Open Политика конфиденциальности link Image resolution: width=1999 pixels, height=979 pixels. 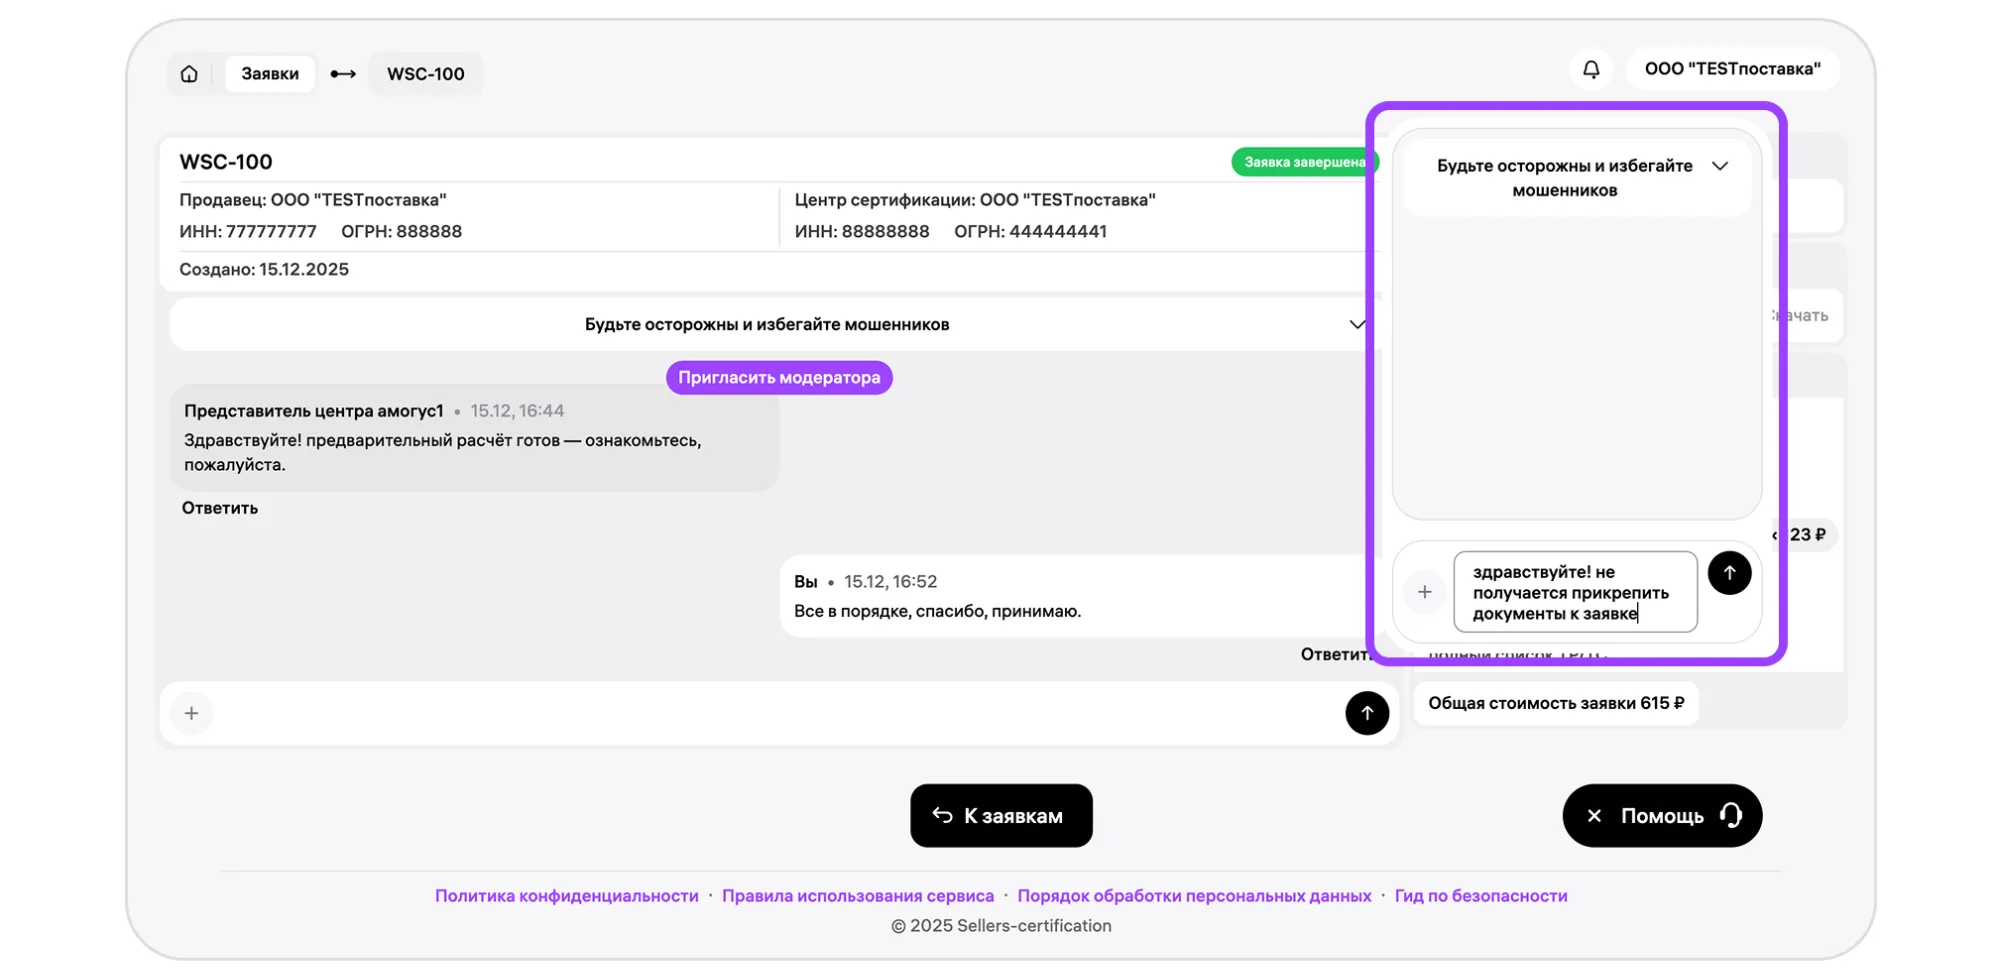566,896
